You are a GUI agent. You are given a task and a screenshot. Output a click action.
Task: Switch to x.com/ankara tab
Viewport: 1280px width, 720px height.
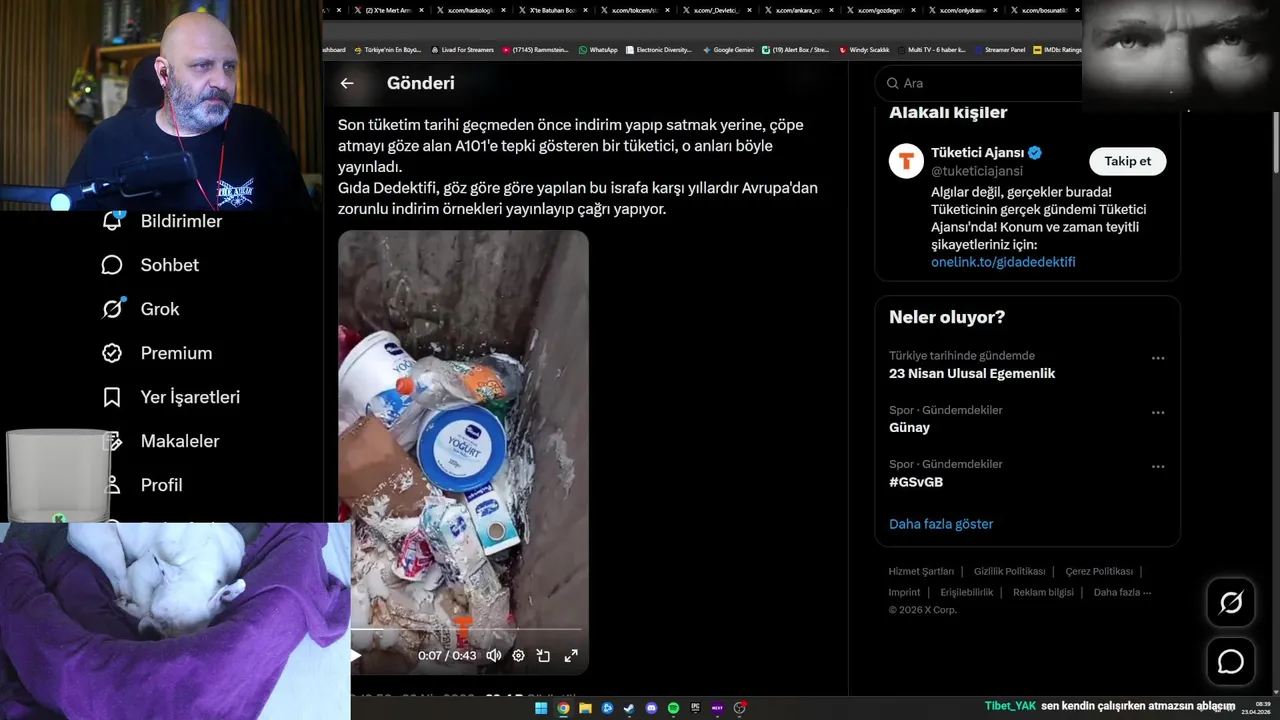click(x=797, y=10)
